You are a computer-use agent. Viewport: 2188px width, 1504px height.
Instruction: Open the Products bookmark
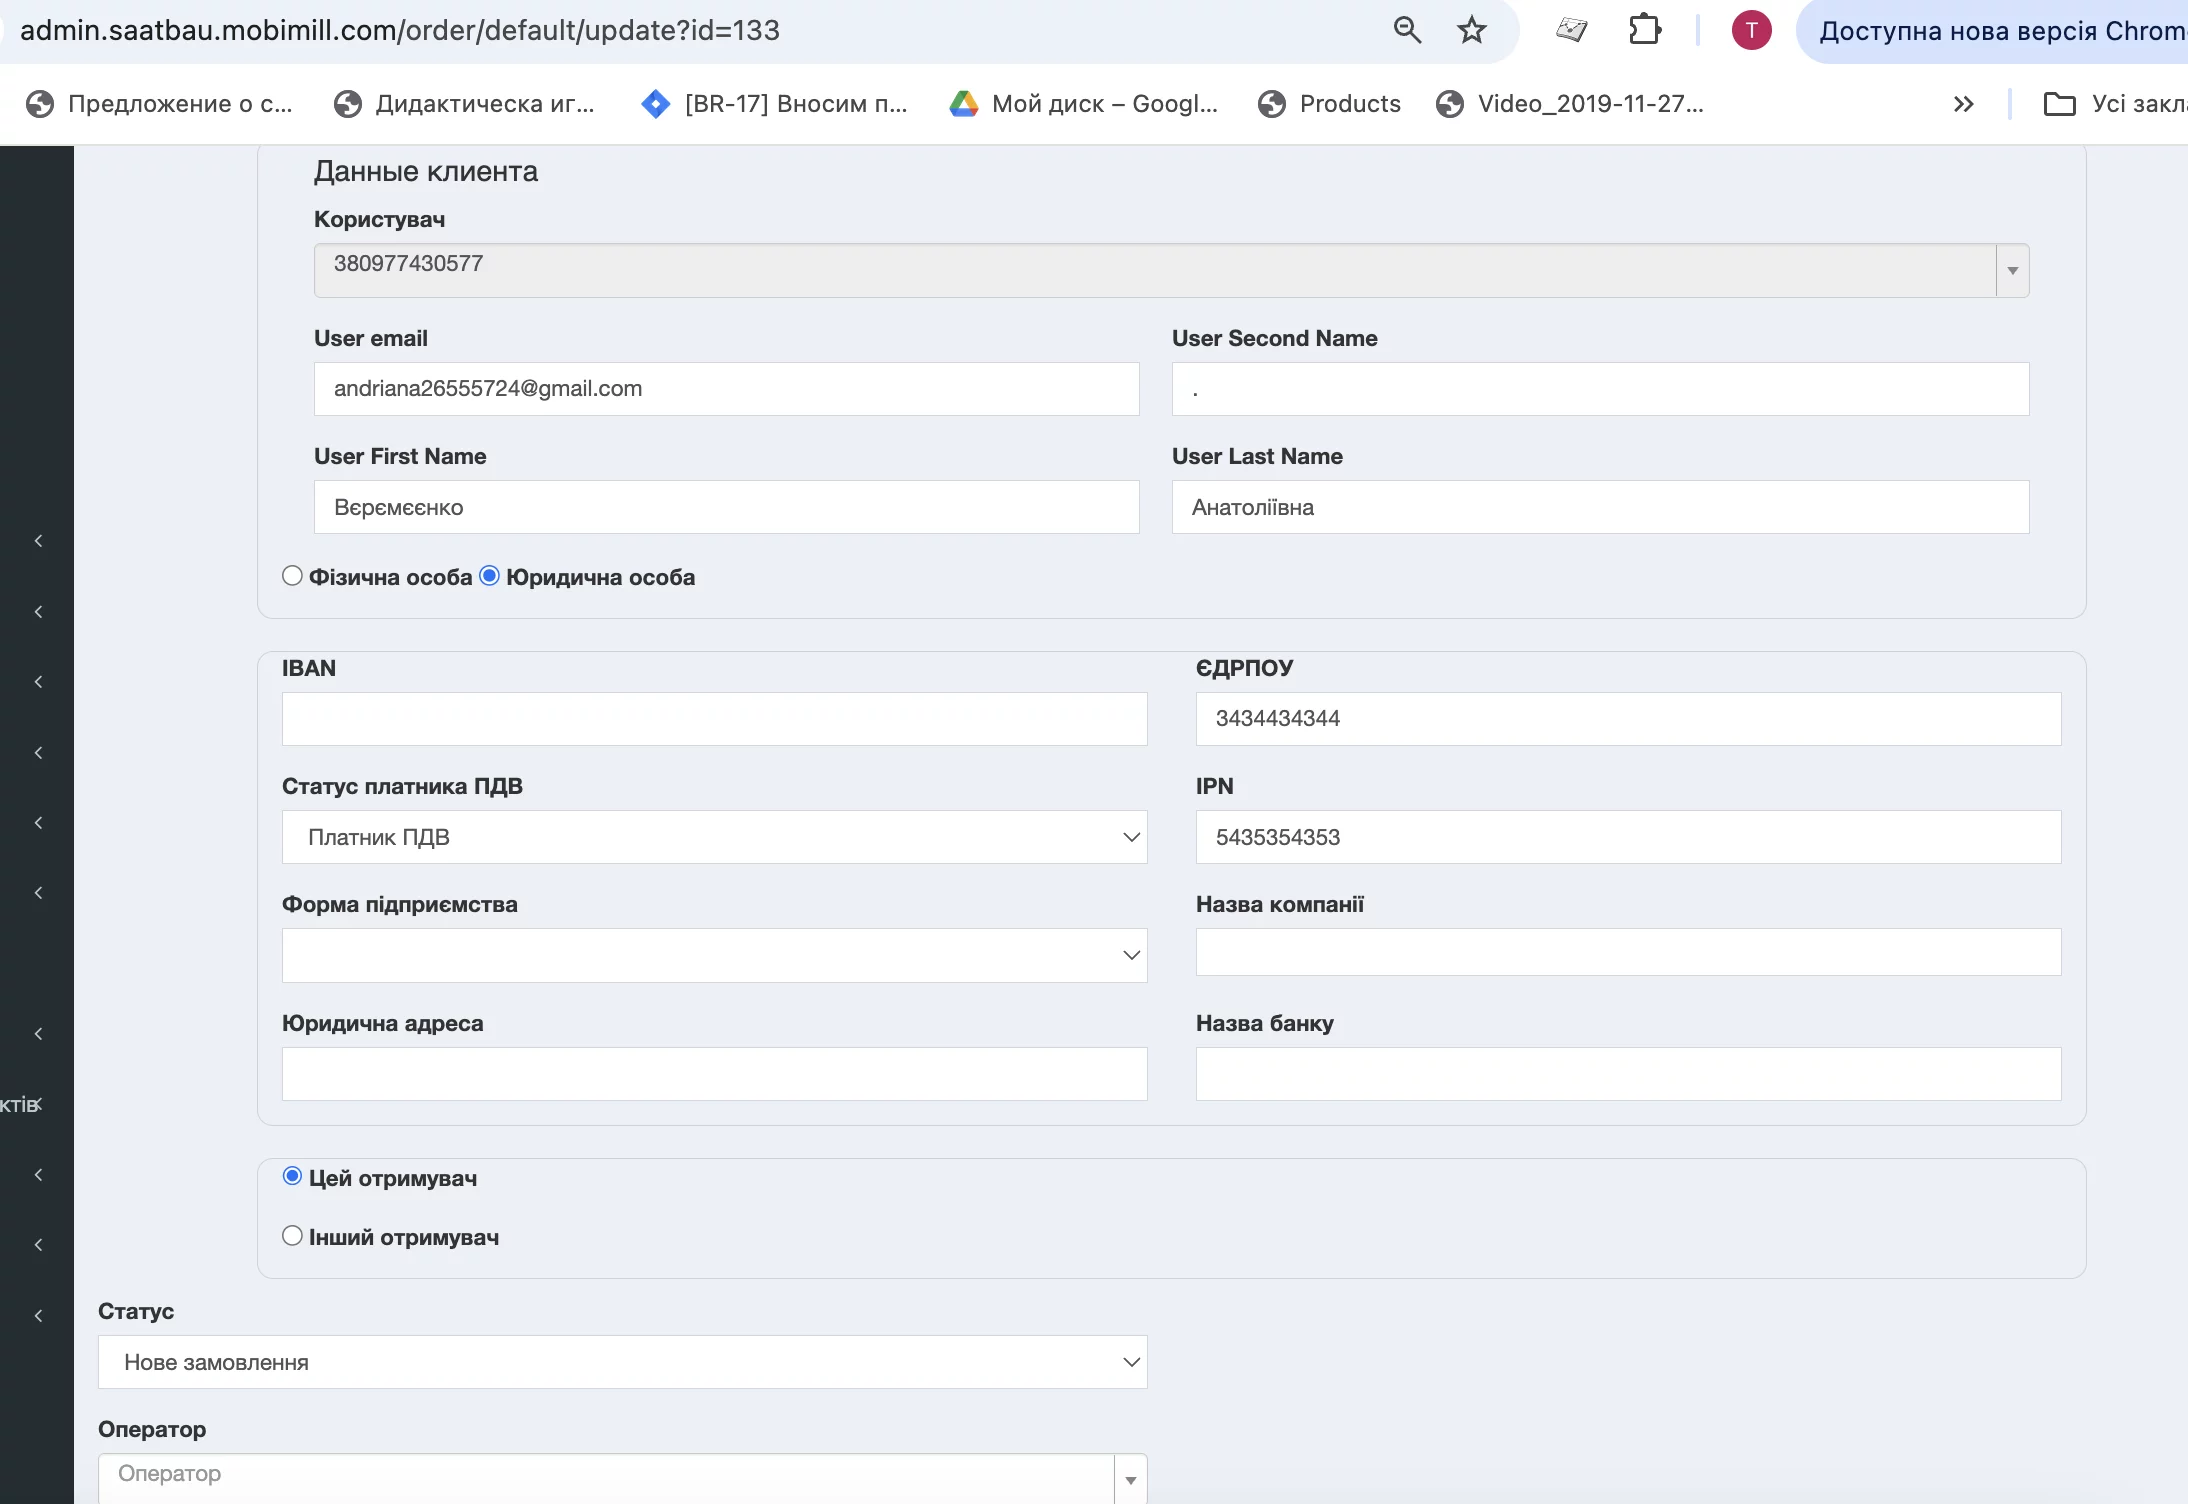point(1330,104)
